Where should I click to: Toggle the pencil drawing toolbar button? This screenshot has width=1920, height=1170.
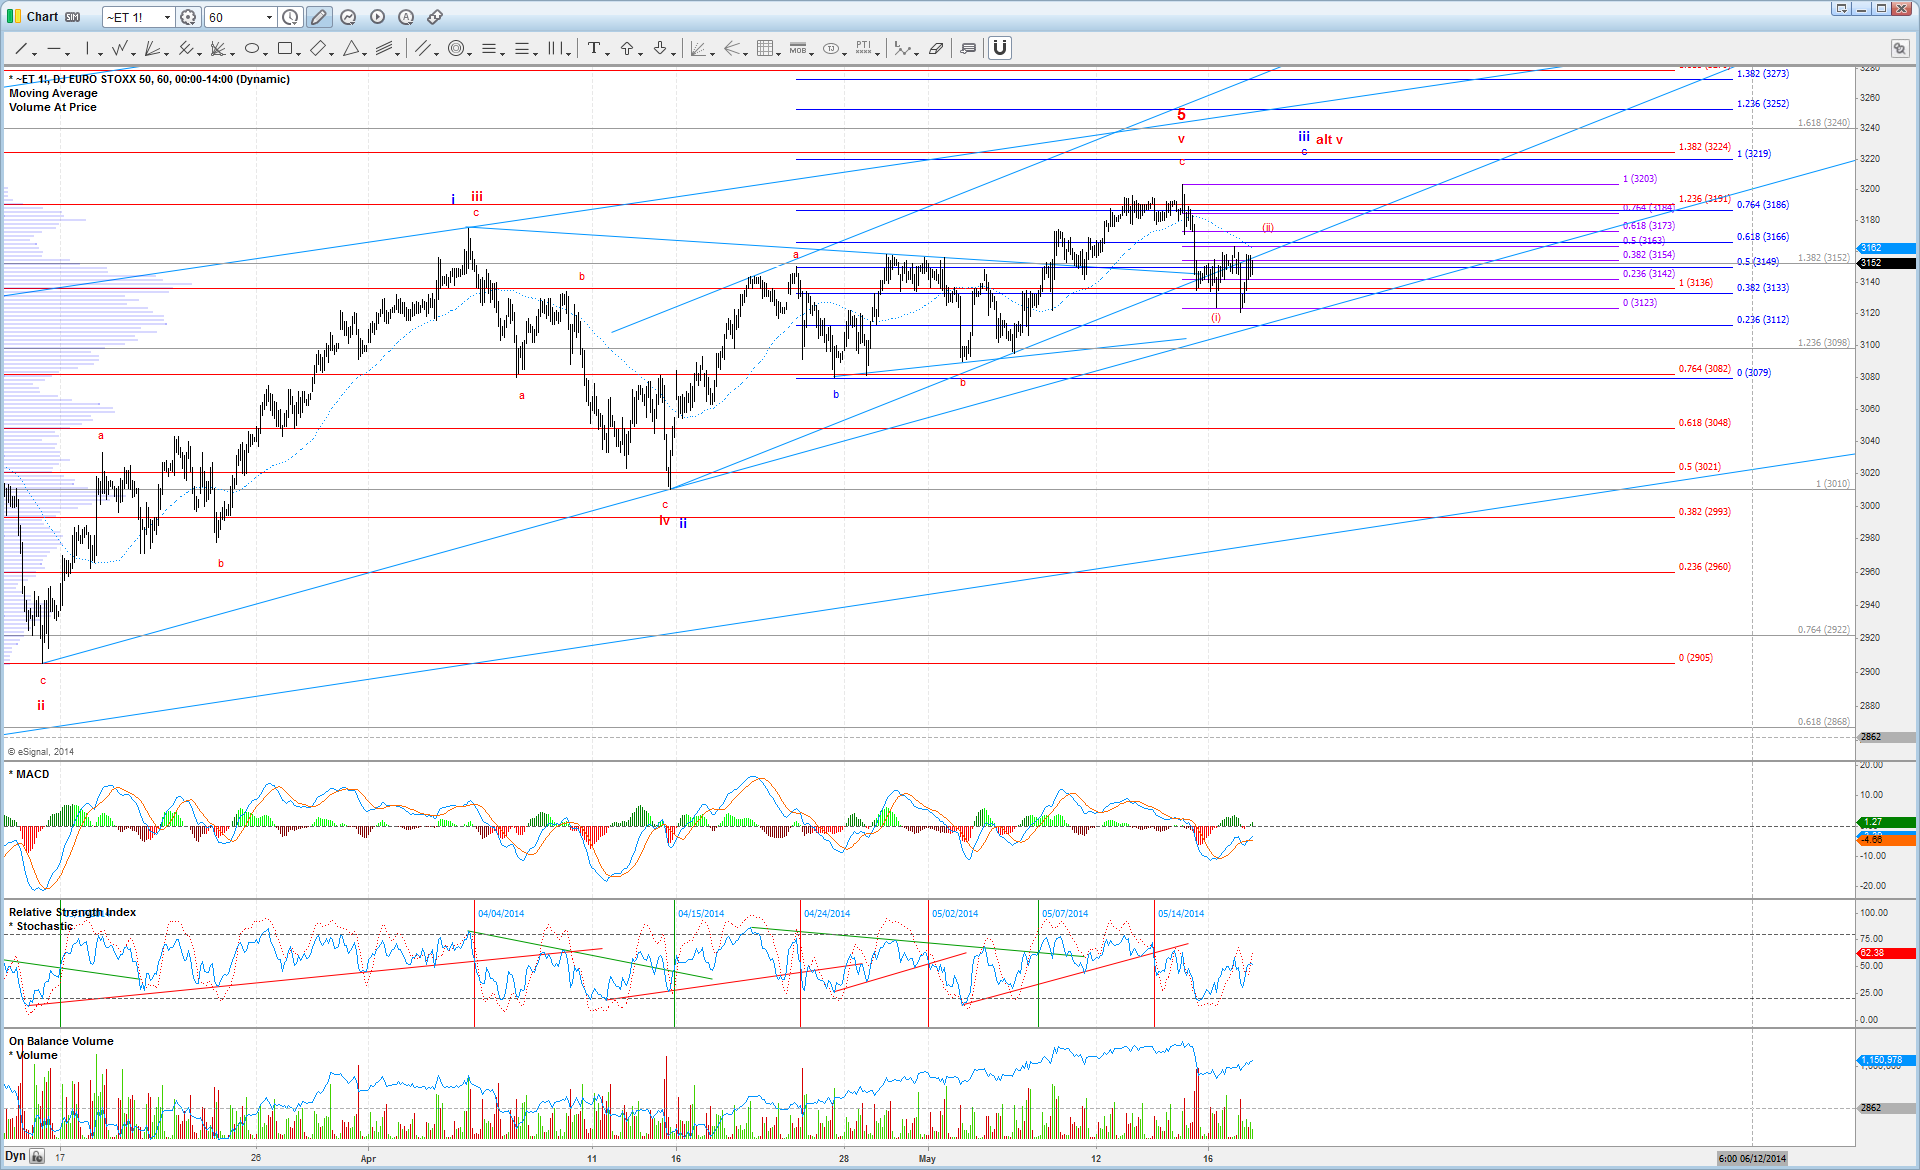[319, 17]
